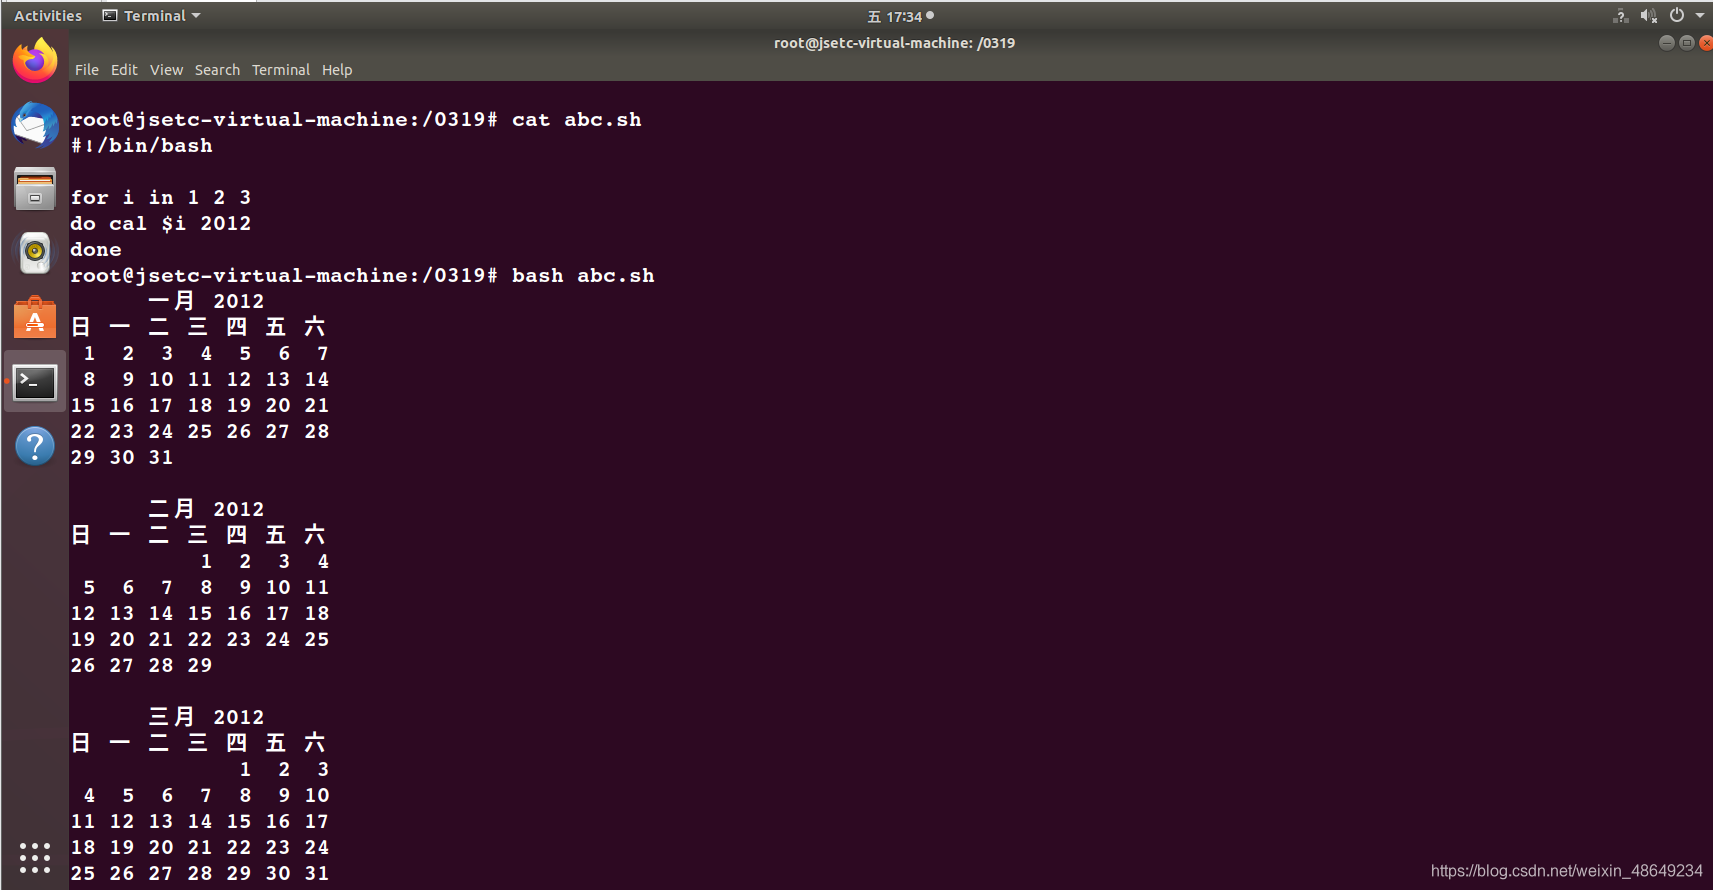1713x890 pixels.
Task: Open the Search menu
Action: tap(217, 70)
